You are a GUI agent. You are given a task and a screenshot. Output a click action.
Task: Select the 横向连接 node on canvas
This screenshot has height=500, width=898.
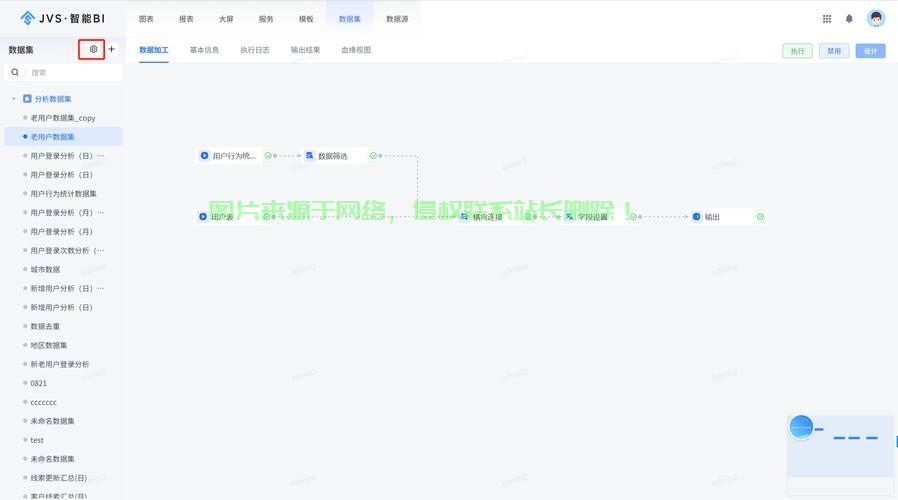(x=487, y=217)
